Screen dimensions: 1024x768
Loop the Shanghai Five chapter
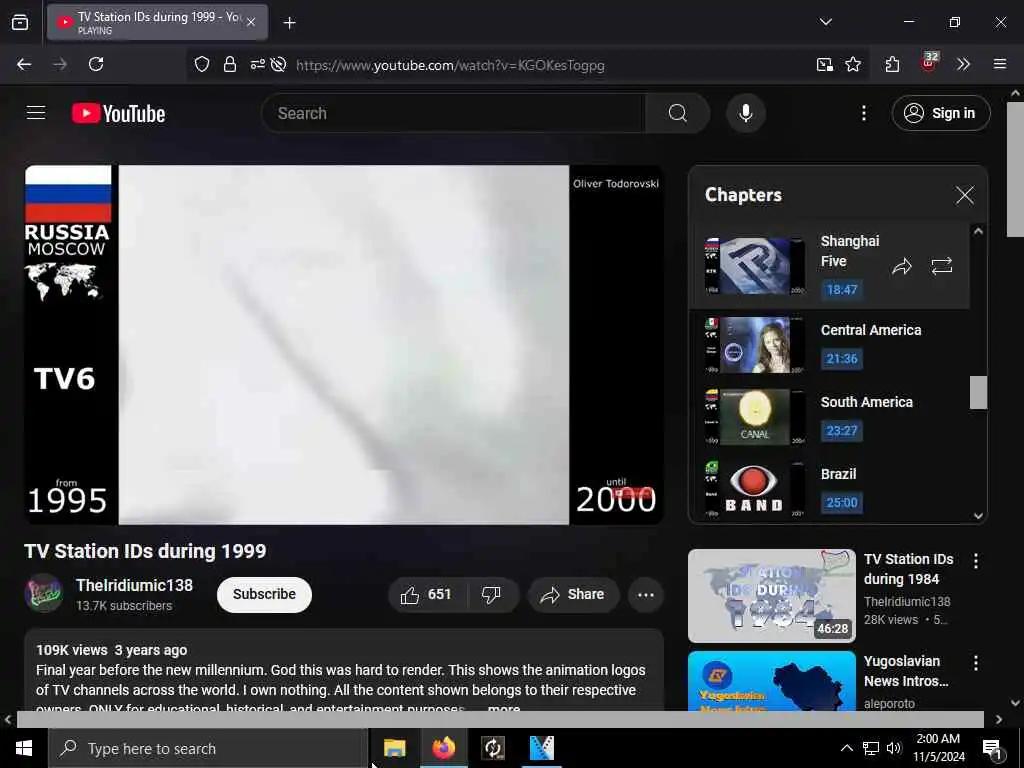pyautogui.click(x=941, y=266)
